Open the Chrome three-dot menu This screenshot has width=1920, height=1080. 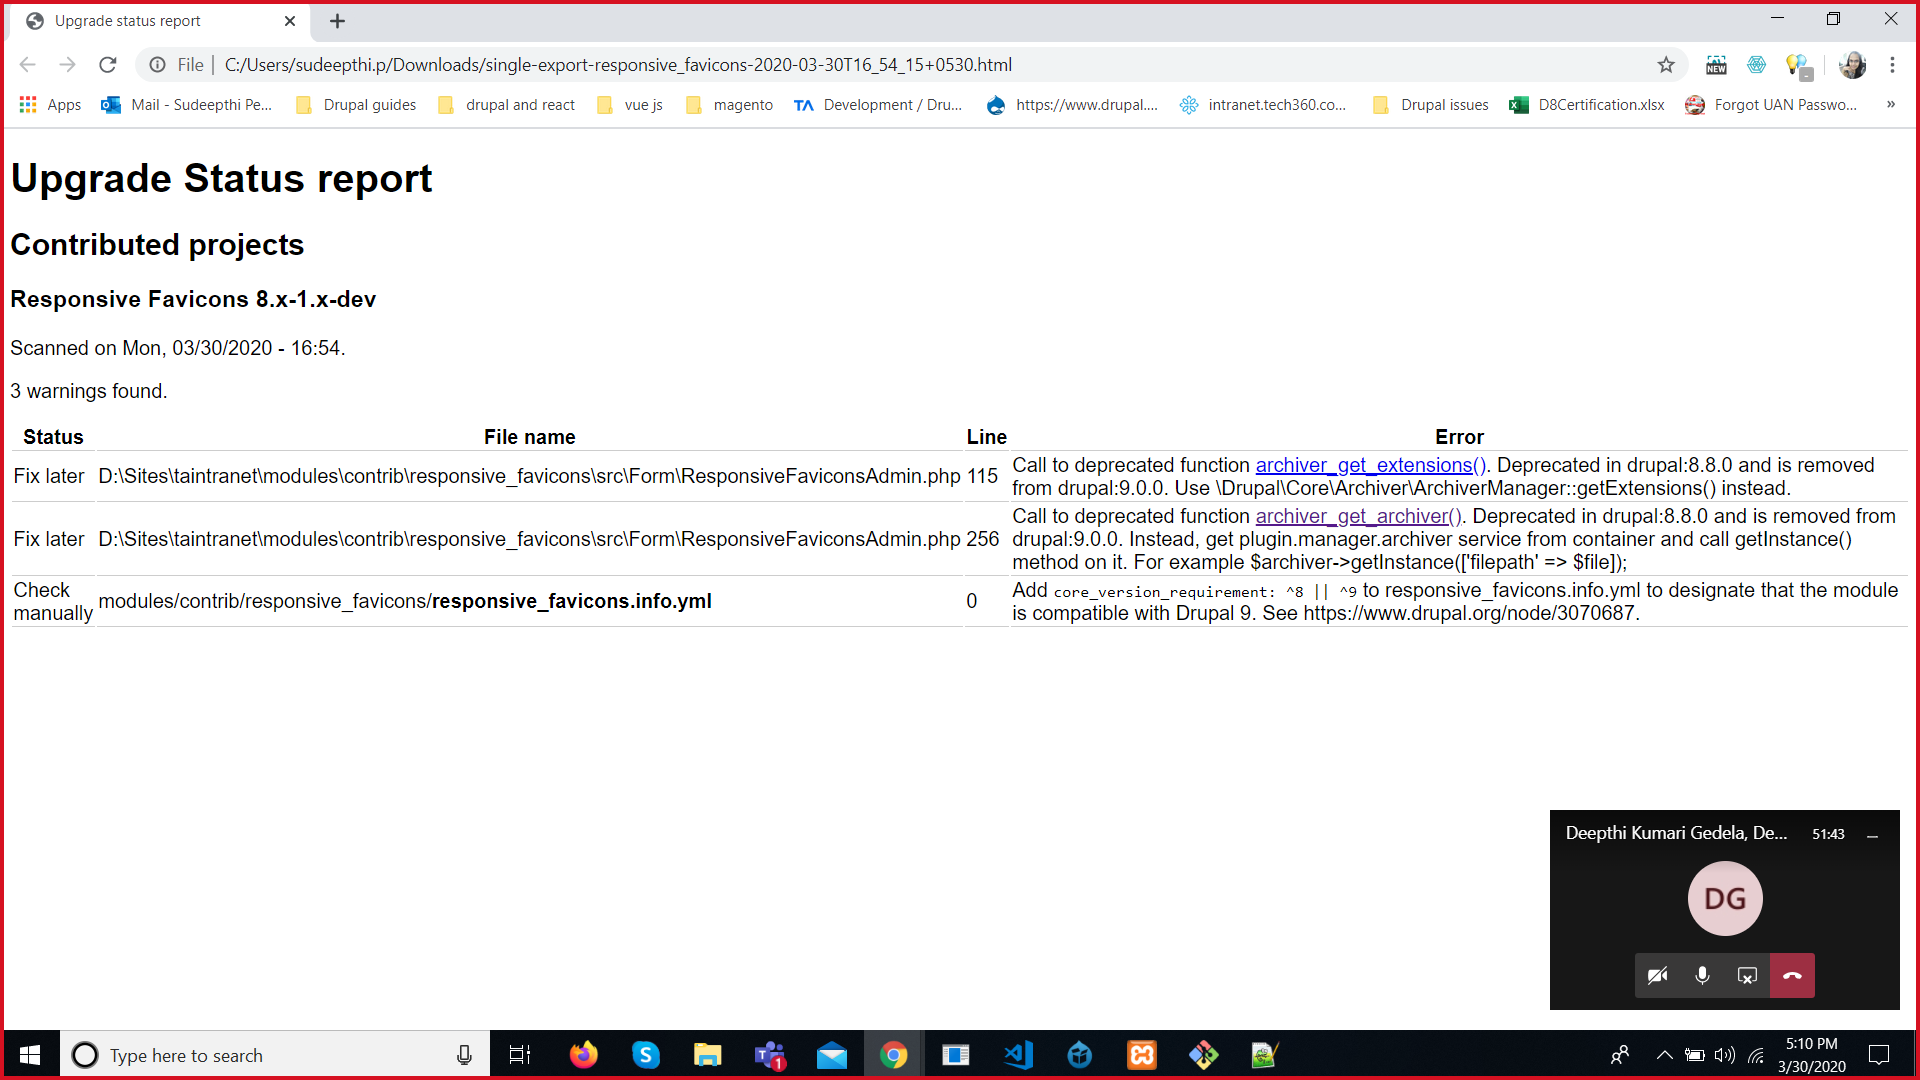tap(1892, 65)
